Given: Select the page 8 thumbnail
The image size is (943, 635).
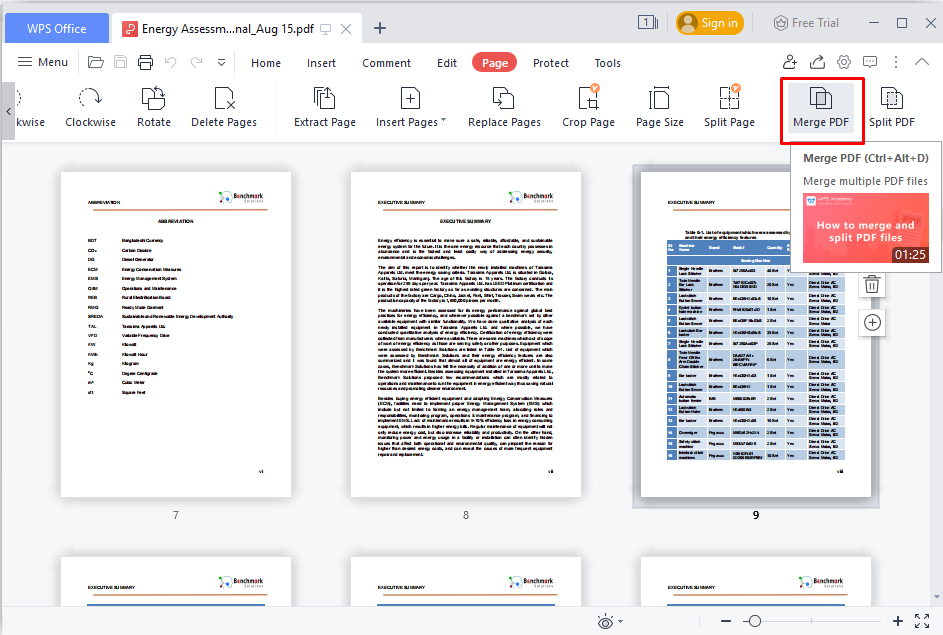Looking at the screenshot, I should click(466, 334).
